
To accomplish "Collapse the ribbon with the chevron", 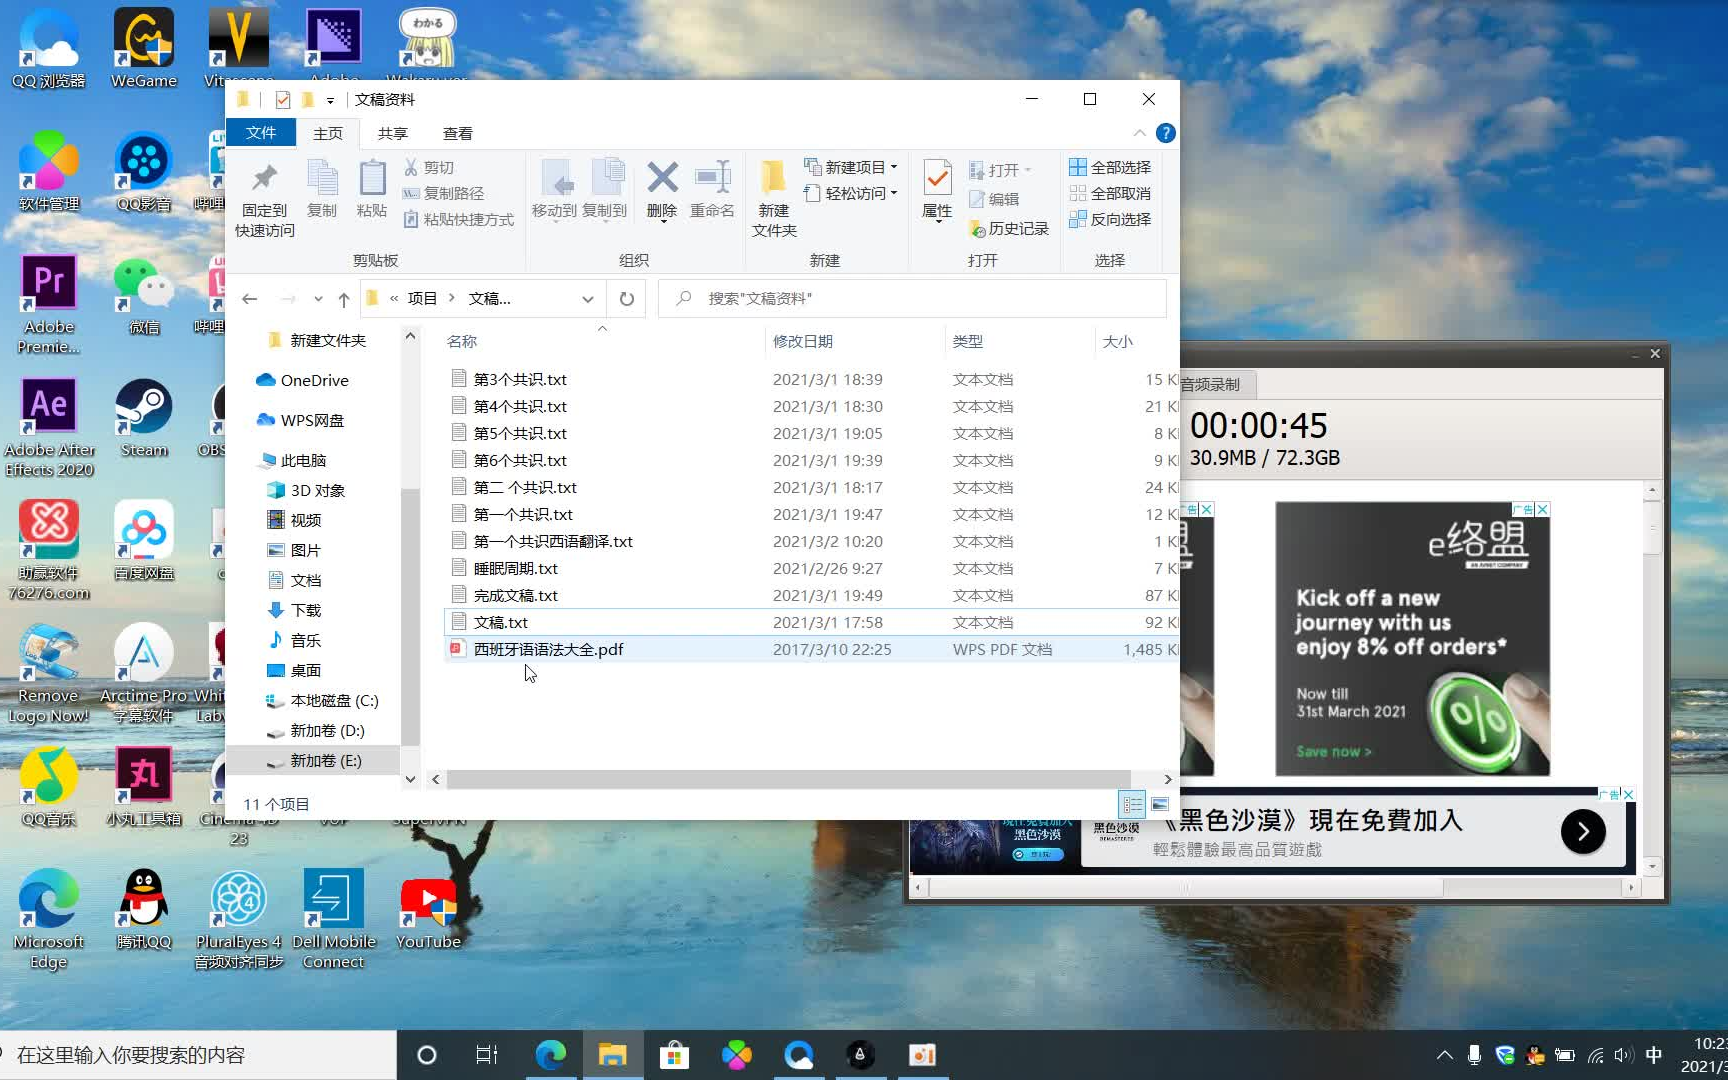I will pos(1139,133).
